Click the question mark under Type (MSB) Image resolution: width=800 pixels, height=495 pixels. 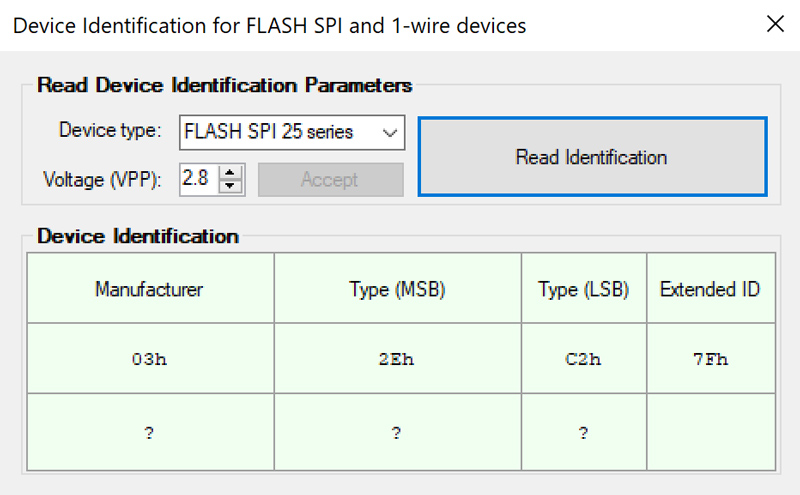tap(397, 432)
